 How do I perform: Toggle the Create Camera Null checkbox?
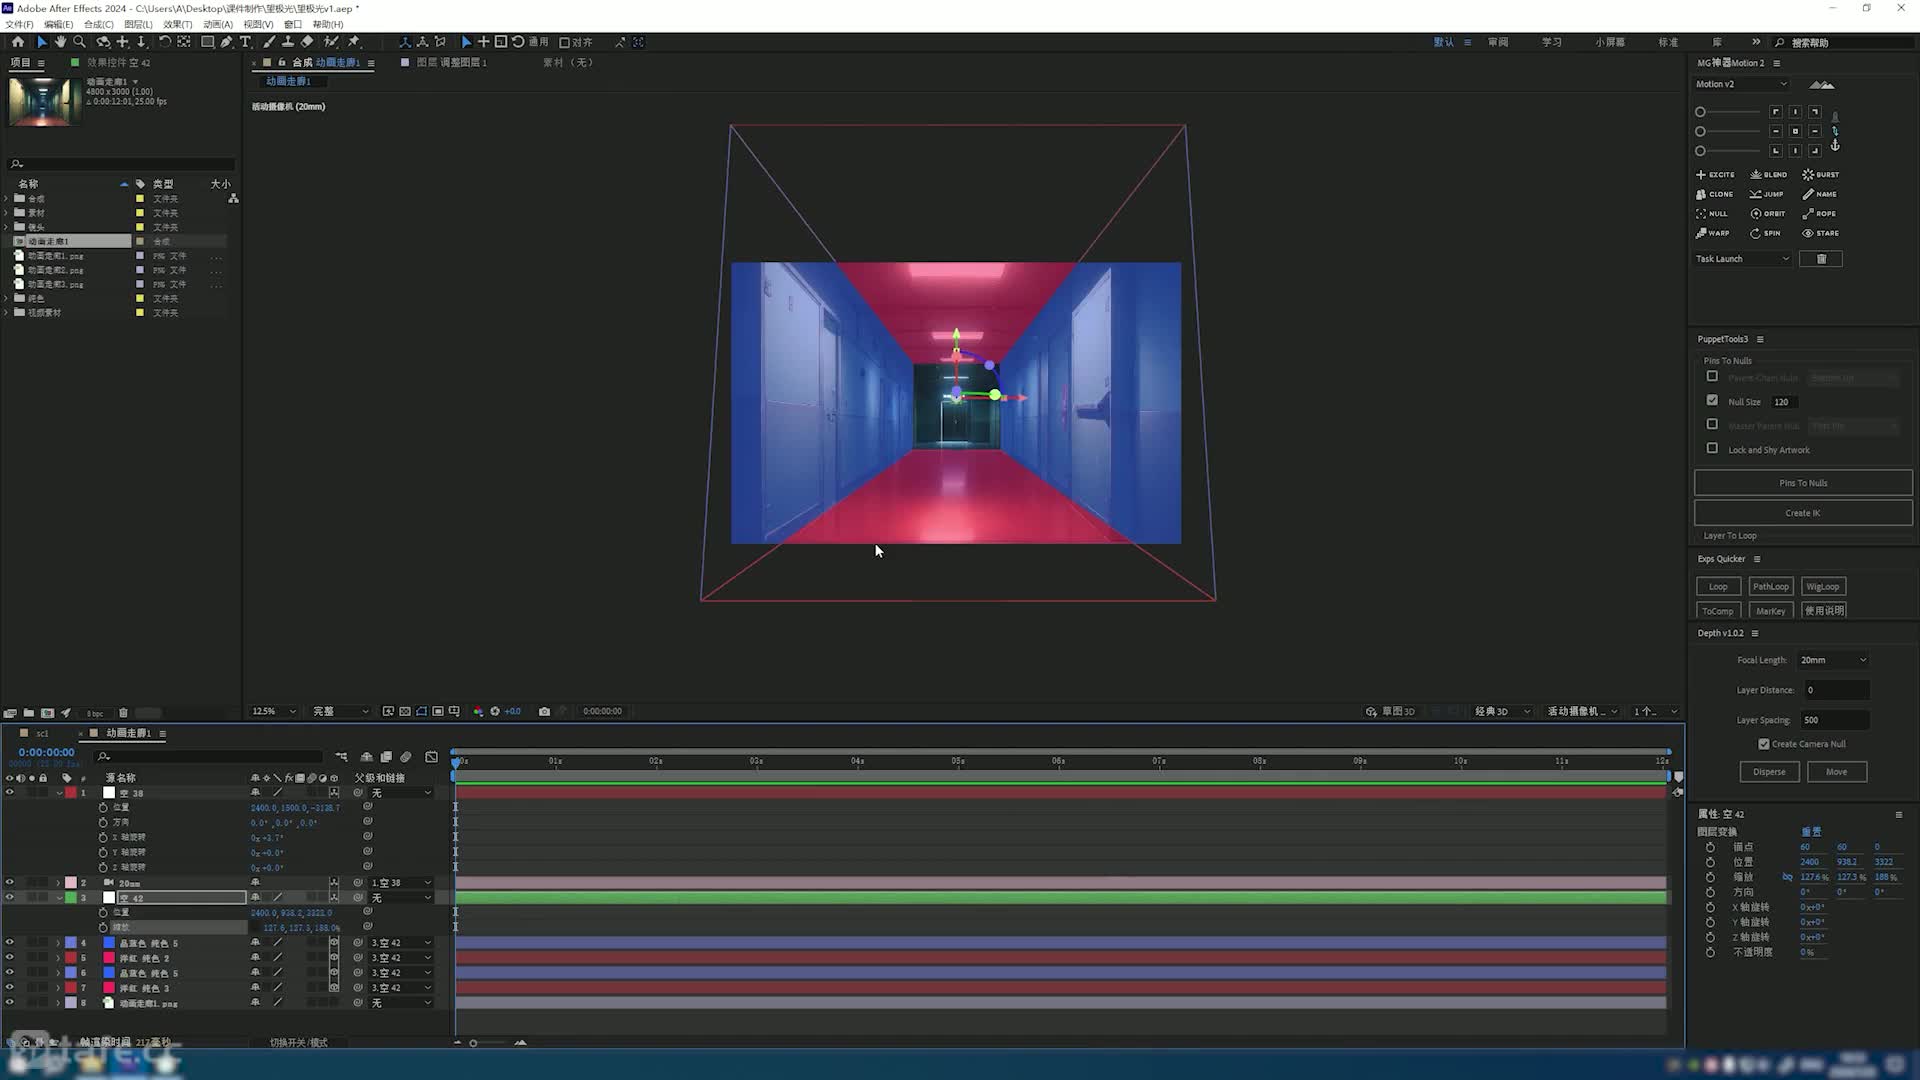tap(1763, 744)
